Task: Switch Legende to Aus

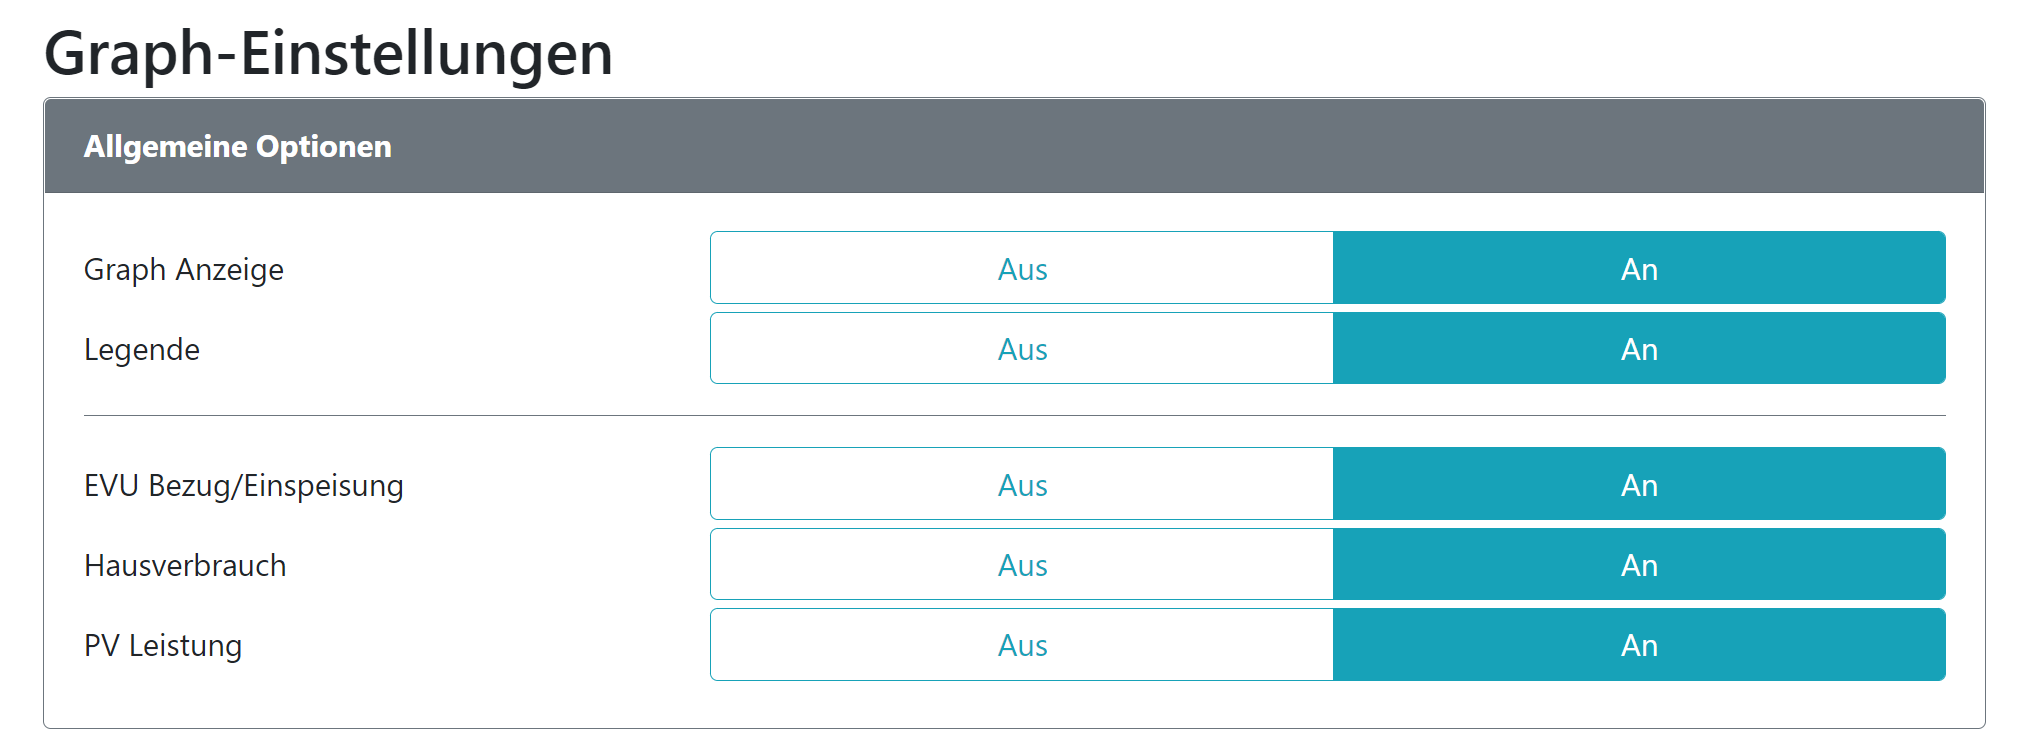Action: 1022,348
